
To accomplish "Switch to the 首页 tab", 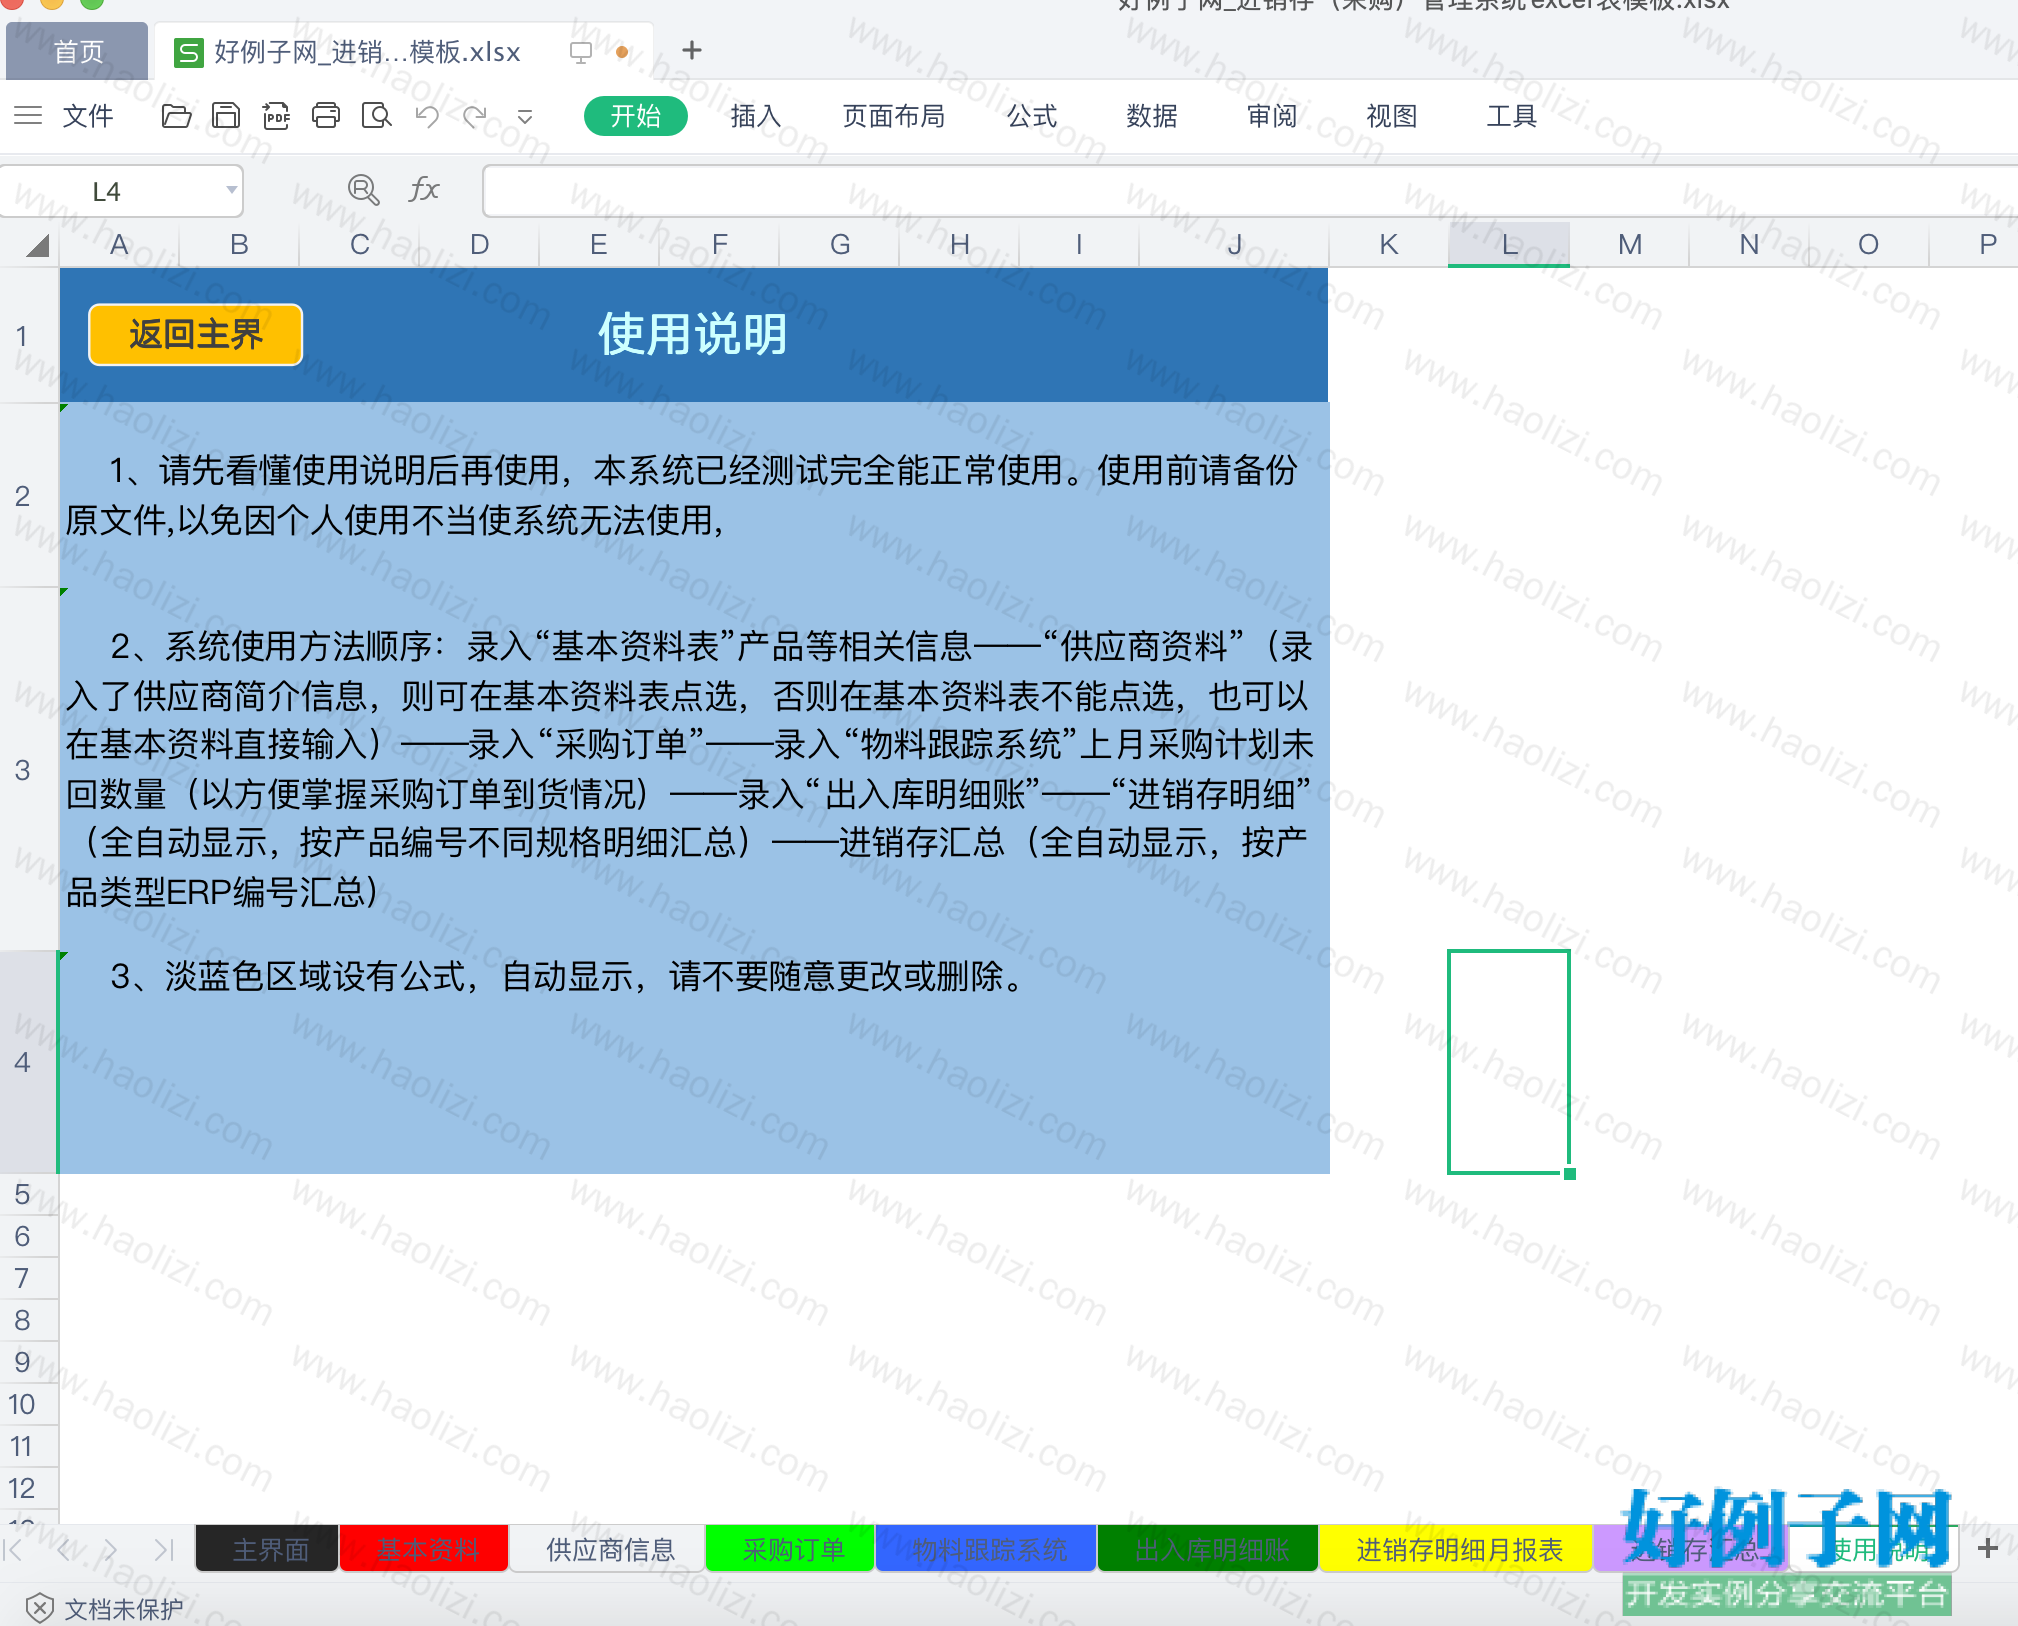I will (78, 52).
